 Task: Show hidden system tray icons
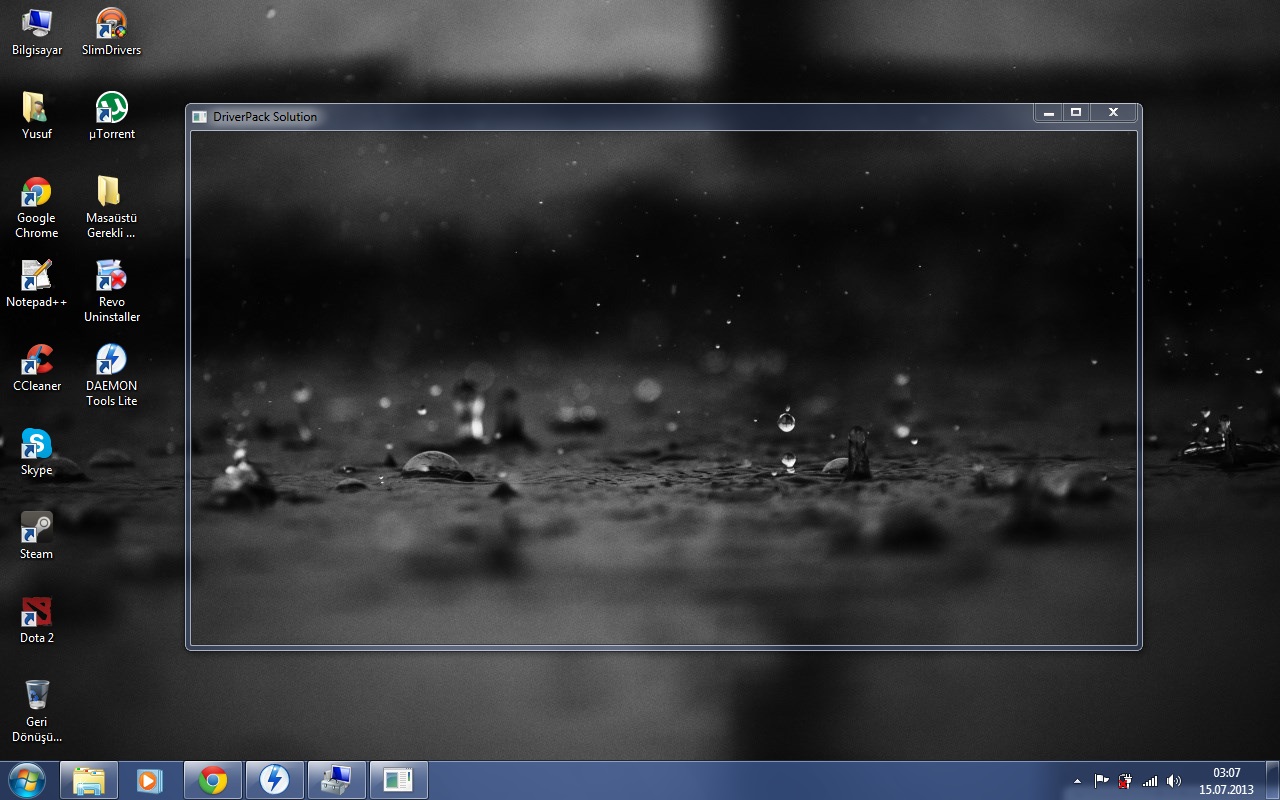tap(1077, 781)
